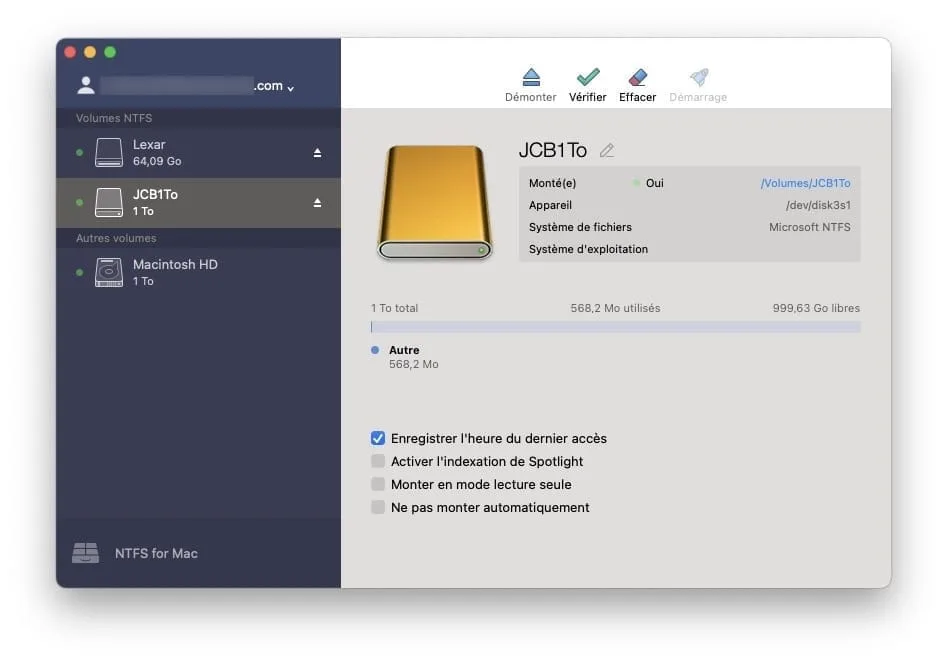Uncheck Enregistrer l'heure du dernier accès
The height and width of the screenshot is (662, 947).
click(x=378, y=438)
